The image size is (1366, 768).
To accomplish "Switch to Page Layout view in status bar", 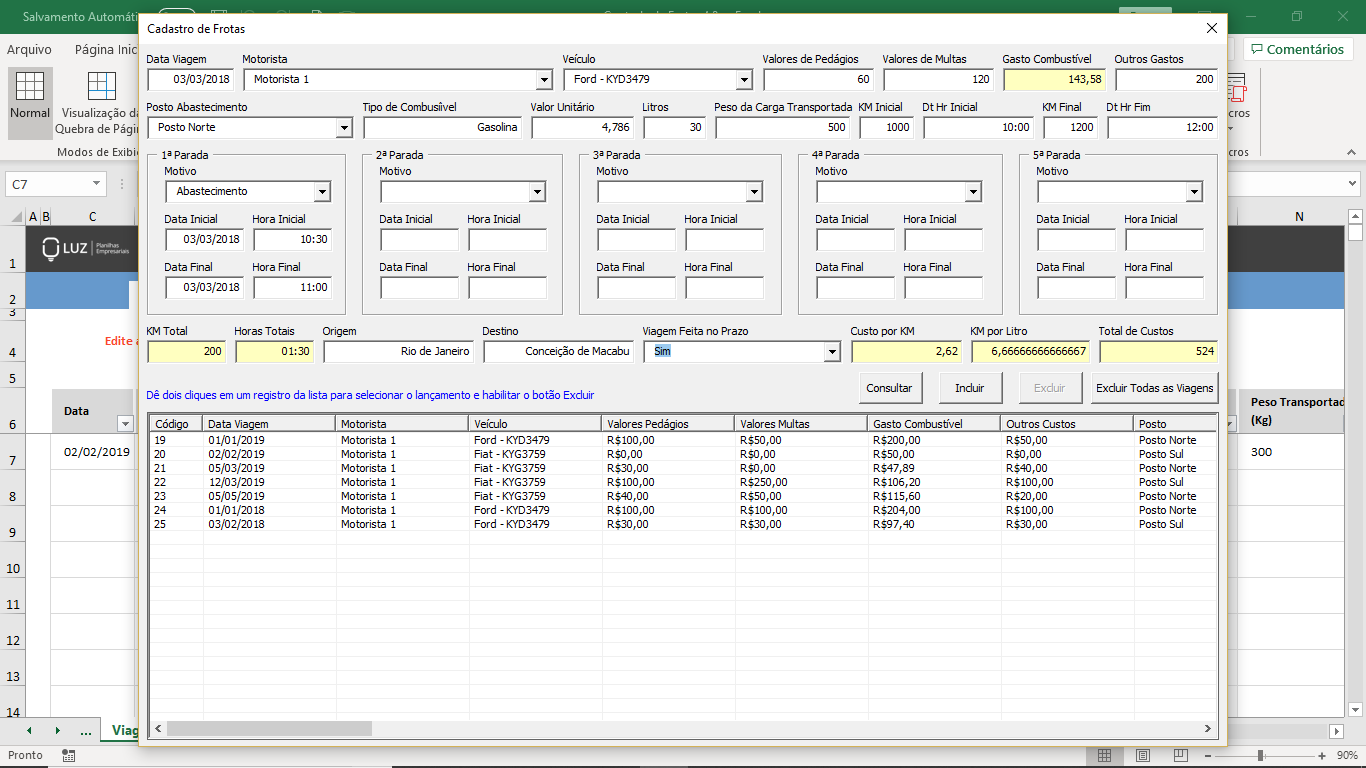I will tap(1142, 755).
